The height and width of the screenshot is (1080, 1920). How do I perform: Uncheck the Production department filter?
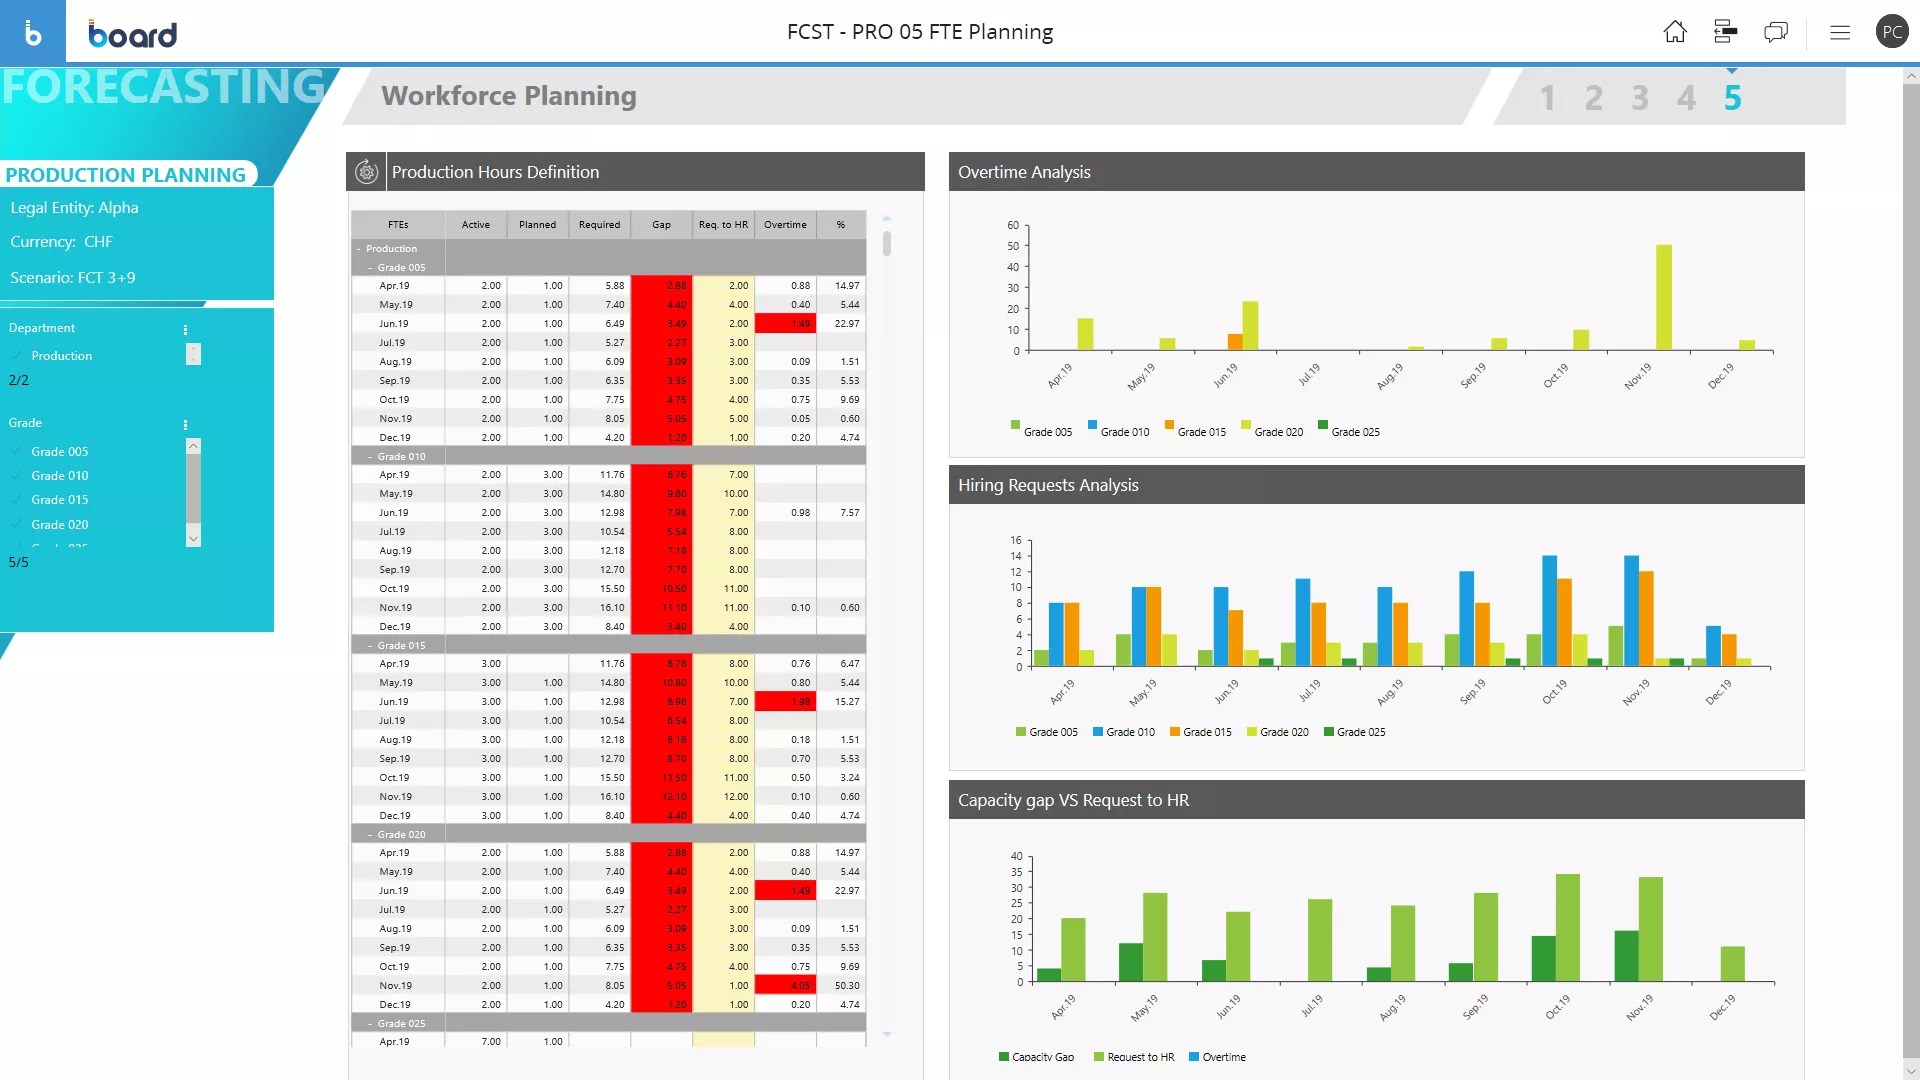pos(16,355)
